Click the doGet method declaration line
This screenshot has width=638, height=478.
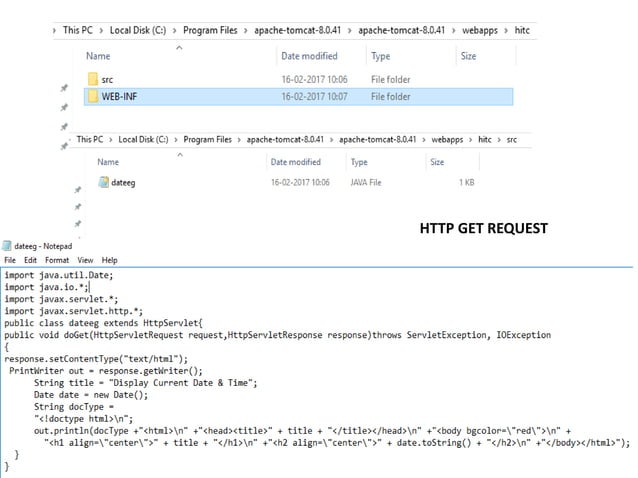[277, 335]
